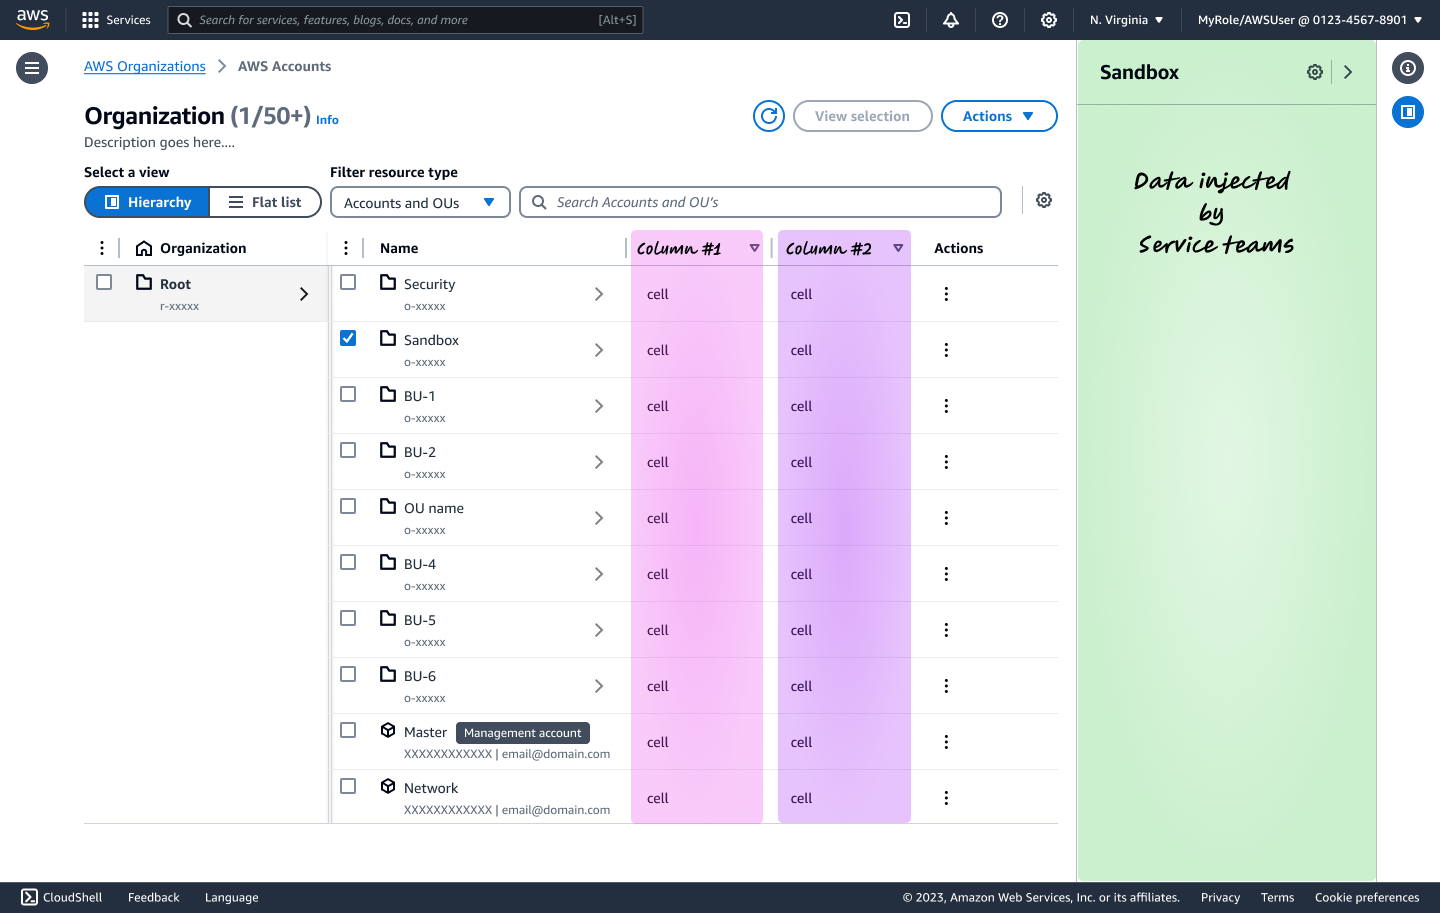
Task: Expand the Root node chevron
Action: [304, 294]
